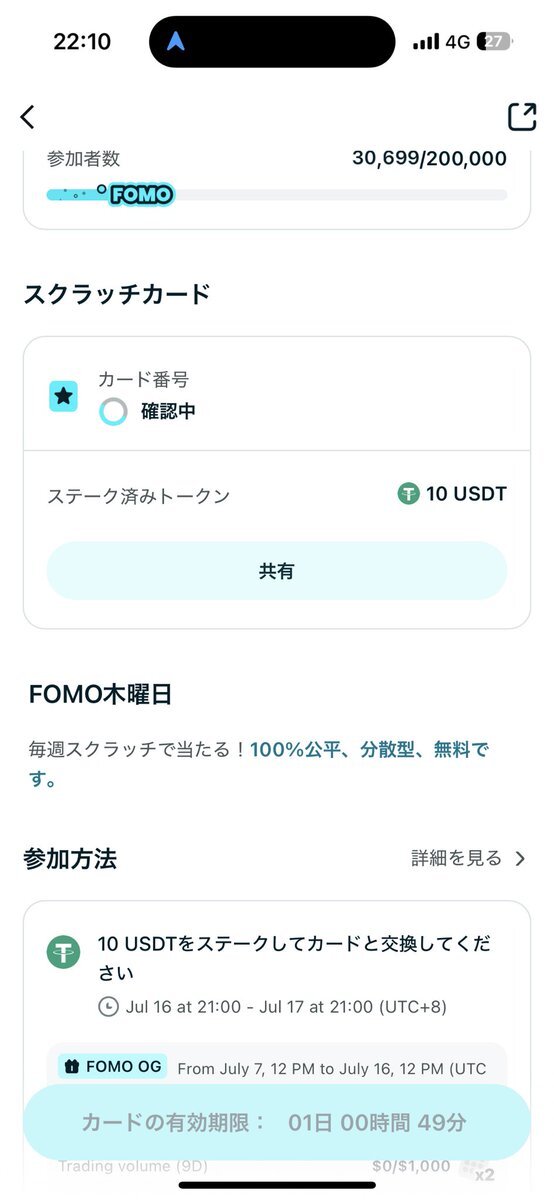554x1200 pixels.
Task: Tap the 確認中 loading circle indicator
Action: point(113,411)
